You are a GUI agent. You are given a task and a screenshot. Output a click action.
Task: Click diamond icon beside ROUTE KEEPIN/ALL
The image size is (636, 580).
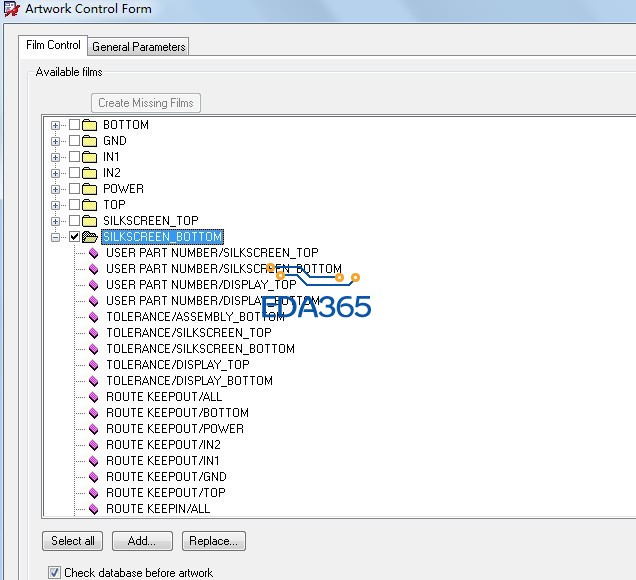tap(95, 509)
